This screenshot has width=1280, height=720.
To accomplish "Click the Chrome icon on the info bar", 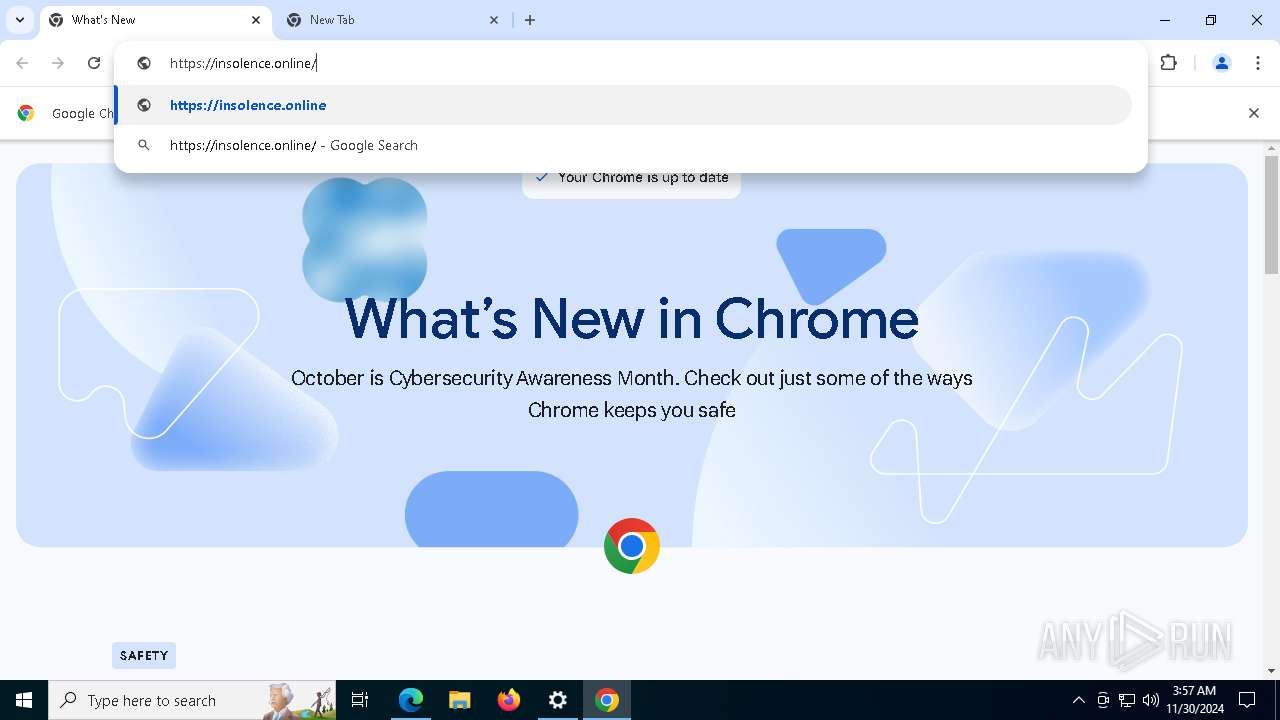I will pos(26,113).
